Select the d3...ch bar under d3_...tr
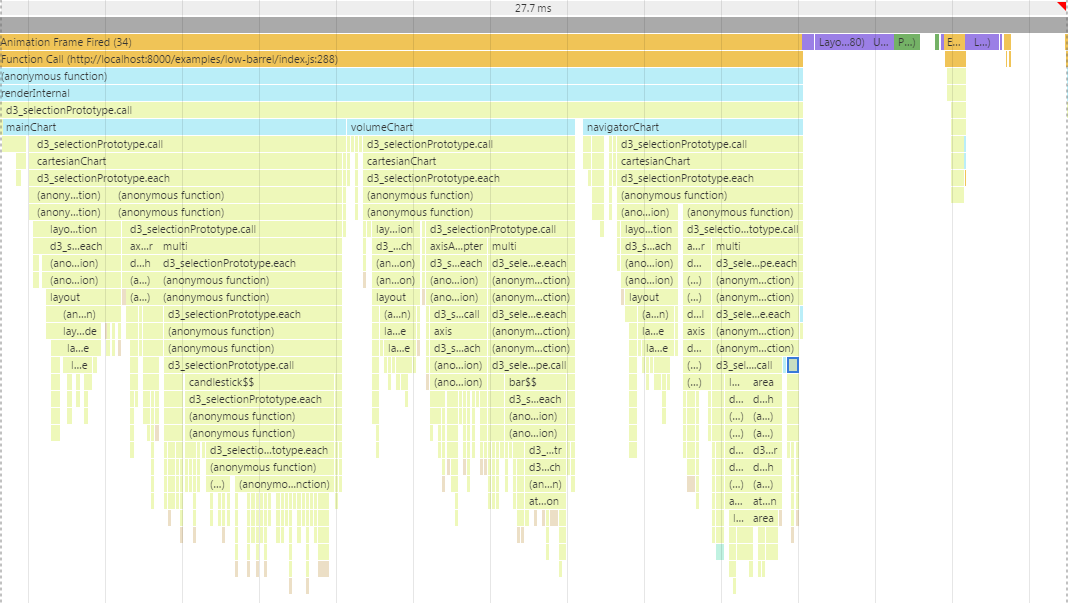 (x=545, y=468)
